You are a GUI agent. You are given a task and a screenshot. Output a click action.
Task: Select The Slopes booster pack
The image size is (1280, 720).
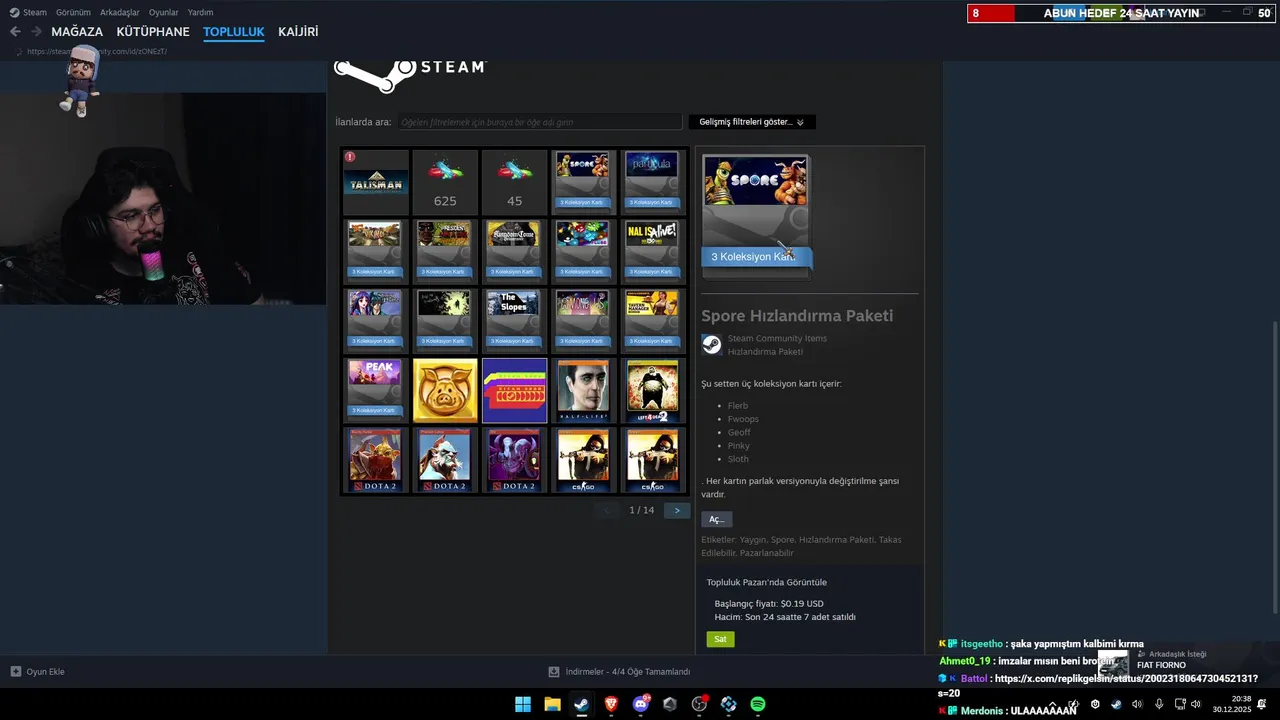tap(514, 321)
